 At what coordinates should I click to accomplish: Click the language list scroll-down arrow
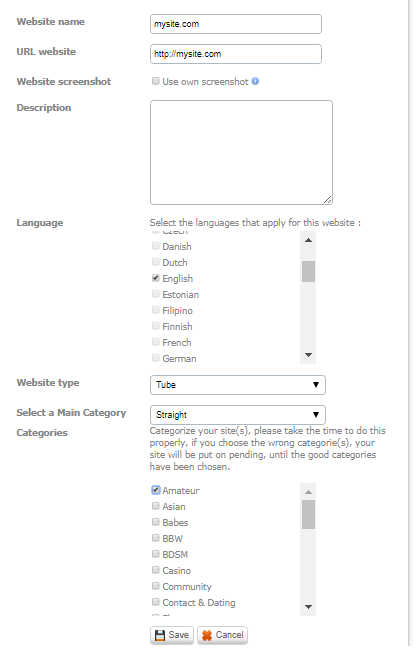308,355
